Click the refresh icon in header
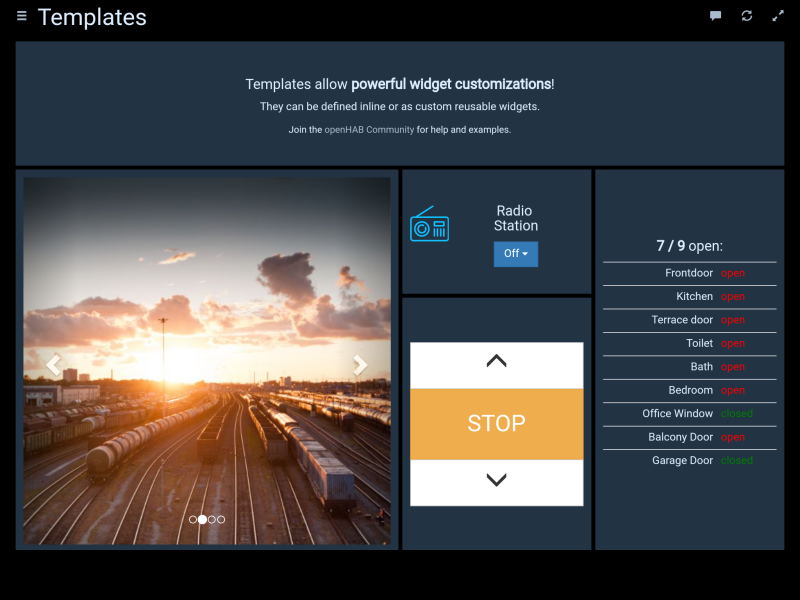The height and width of the screenshot is (600, 800). tap(747, 16)
